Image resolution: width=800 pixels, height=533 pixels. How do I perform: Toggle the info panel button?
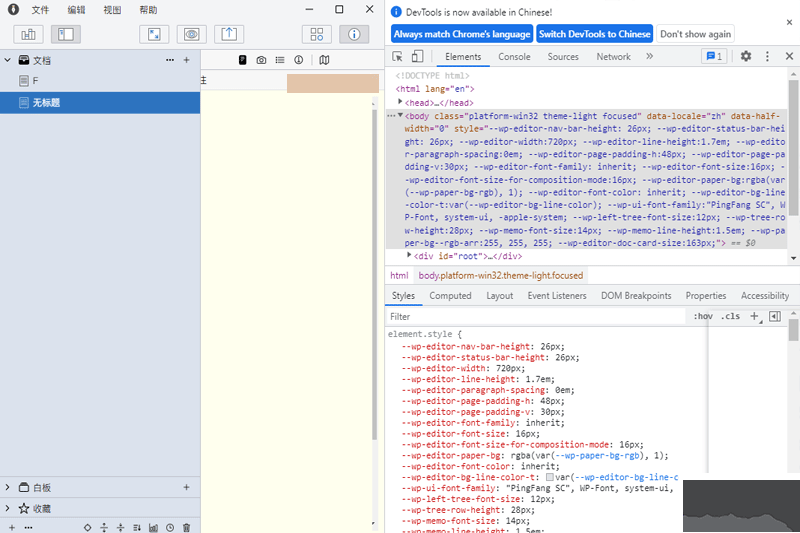click(x=353, y=34)
